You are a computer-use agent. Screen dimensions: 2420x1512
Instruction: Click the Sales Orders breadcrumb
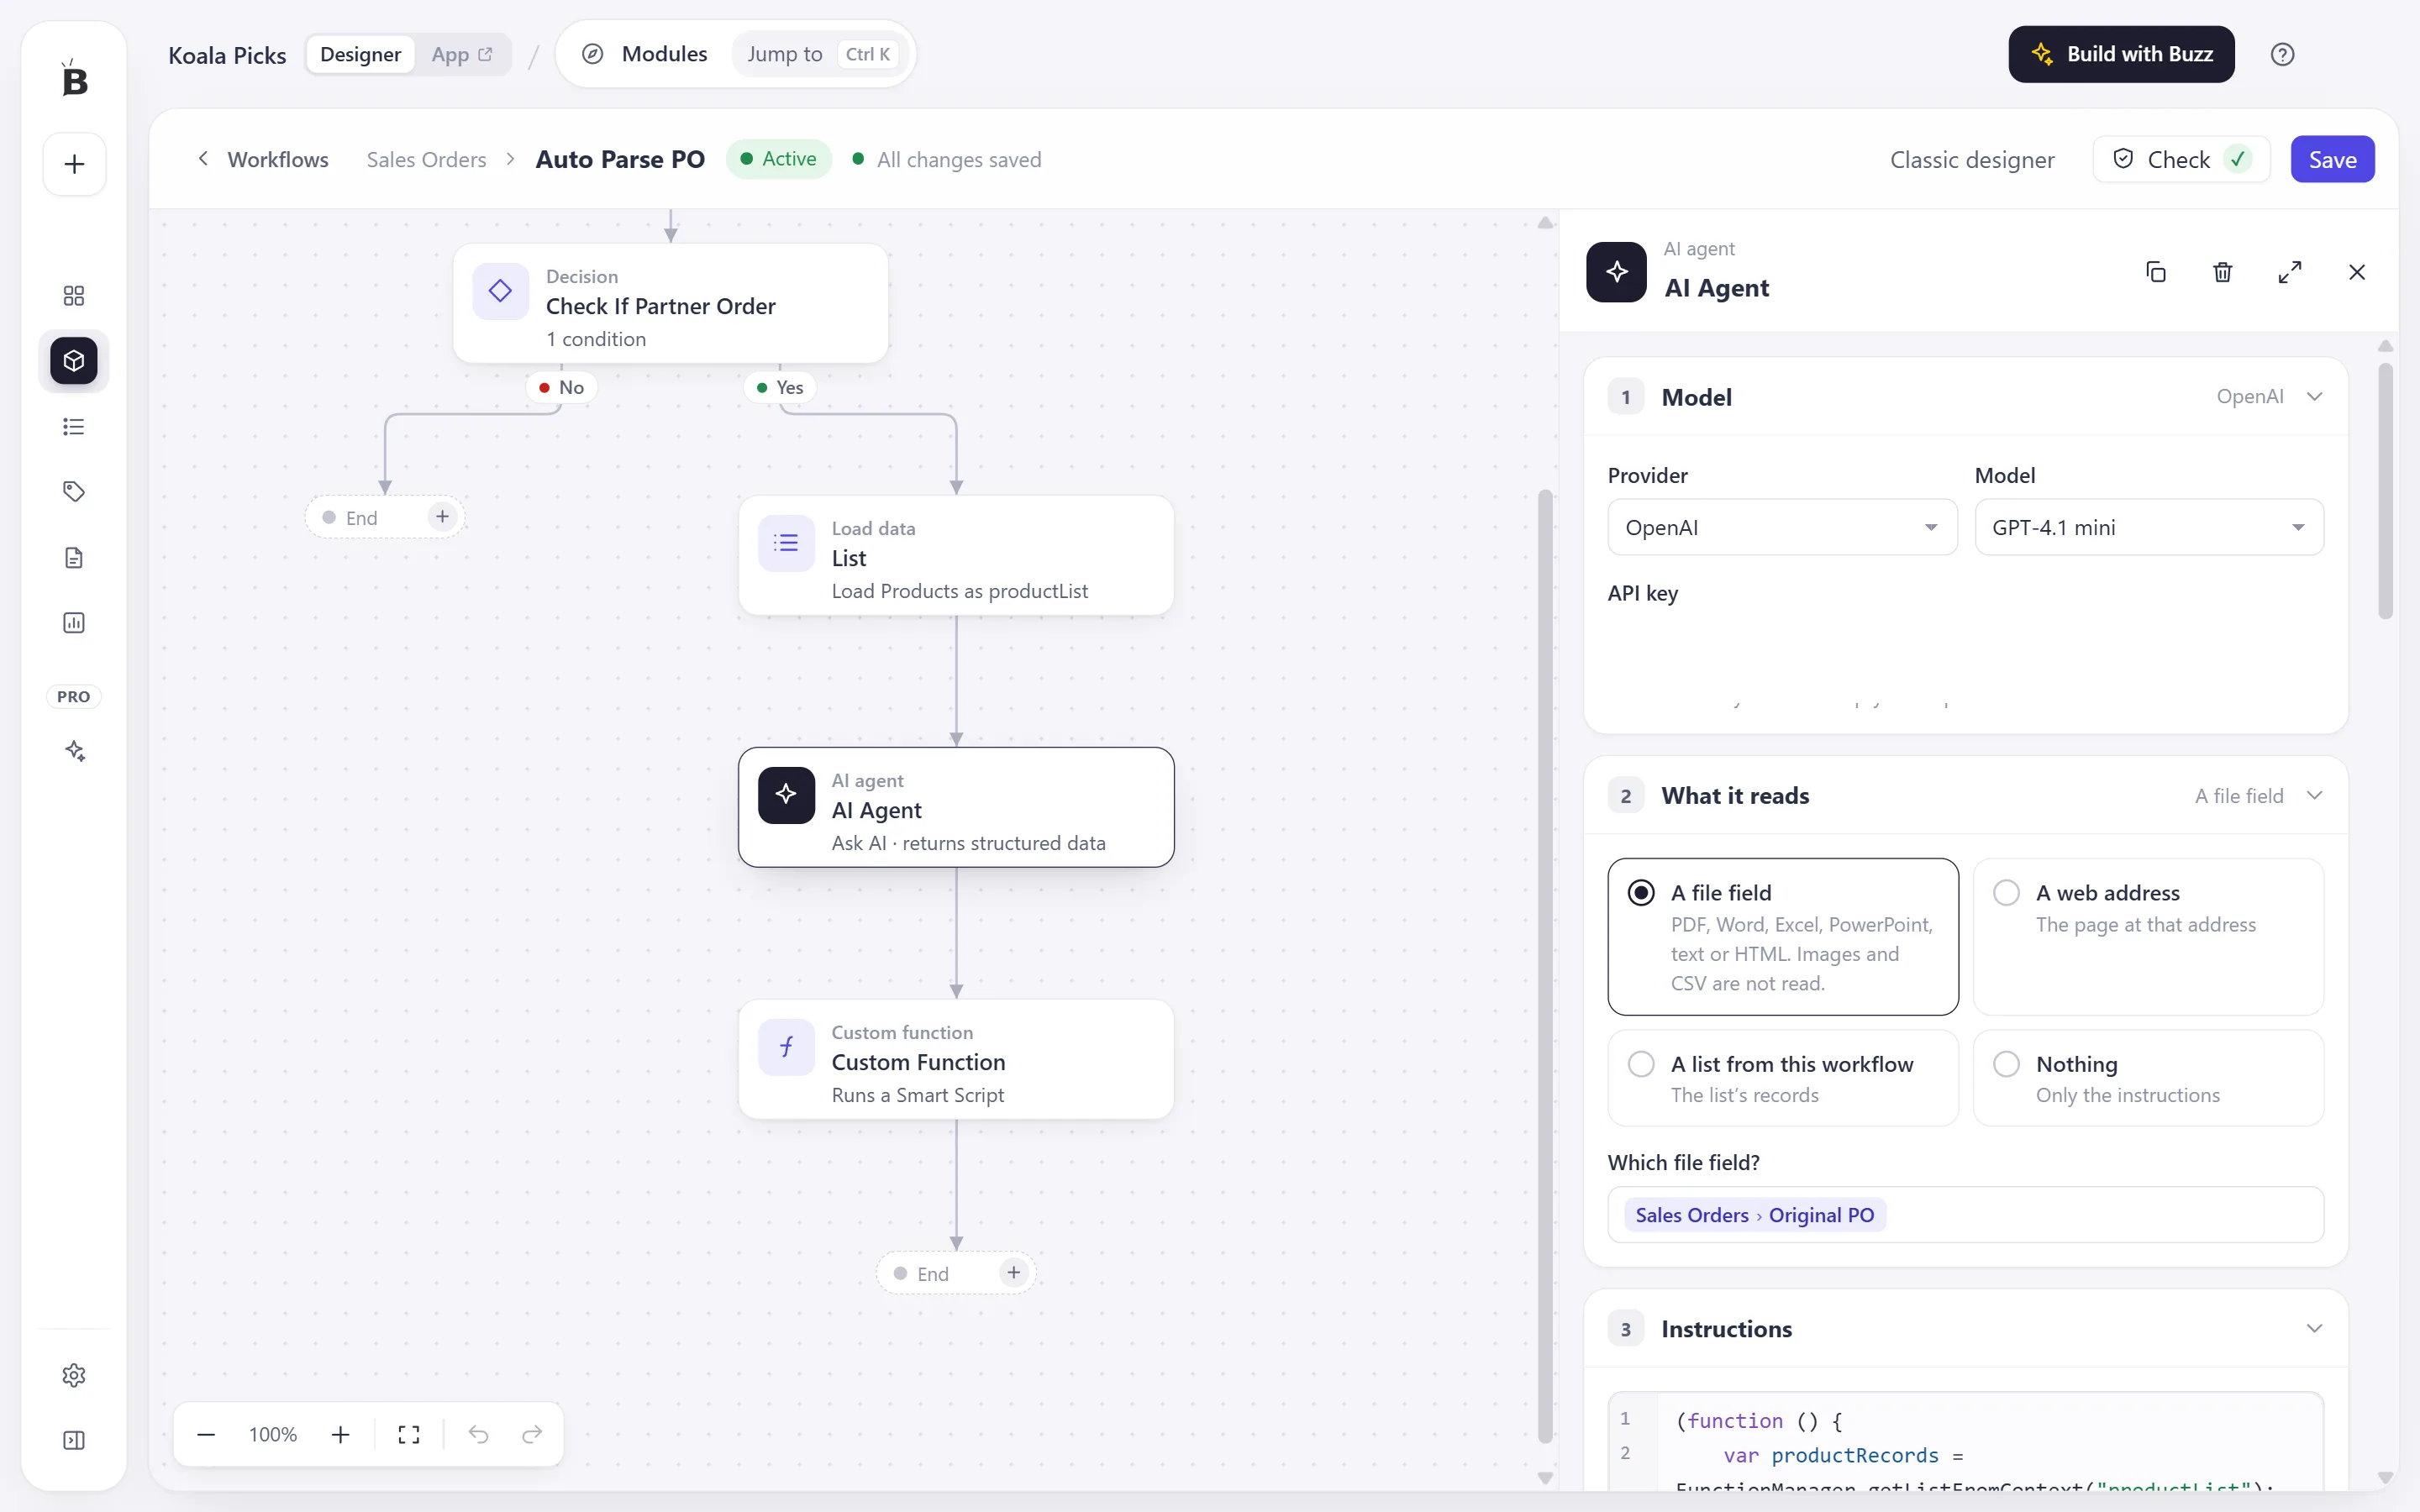[426, 160]
